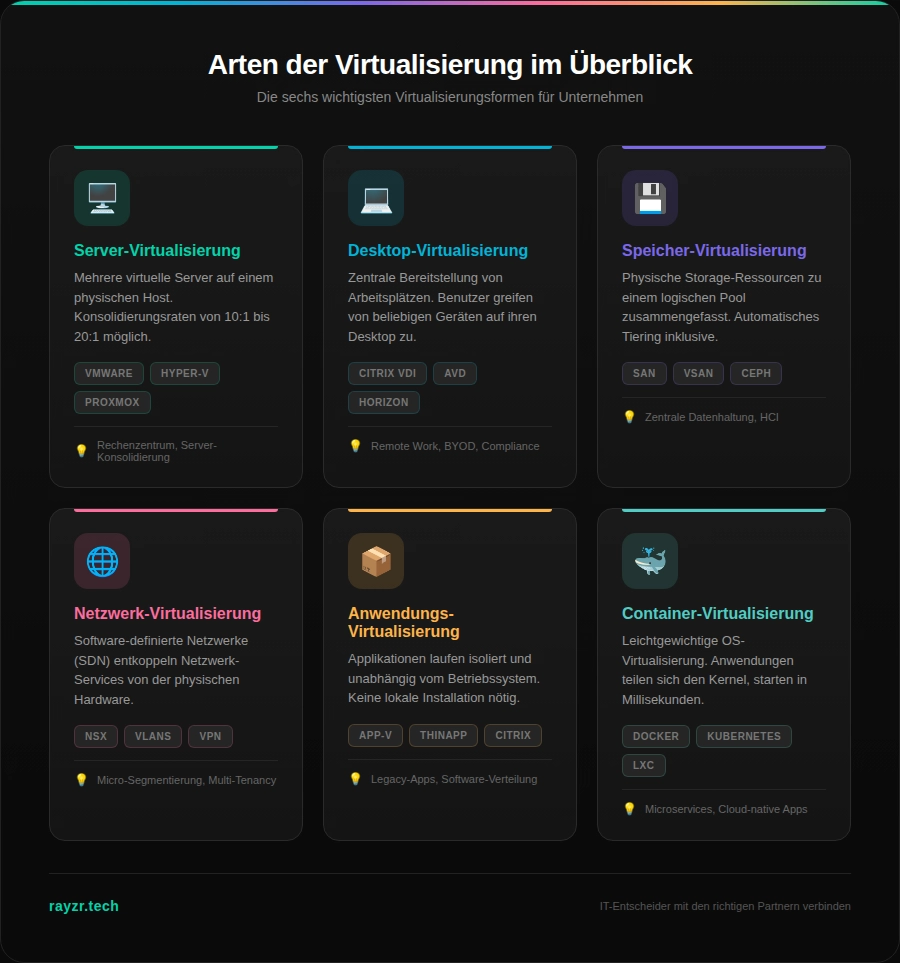Click the DOCKER tag
The height and width of the screenshot is (963, 900).
pos(656,736)
